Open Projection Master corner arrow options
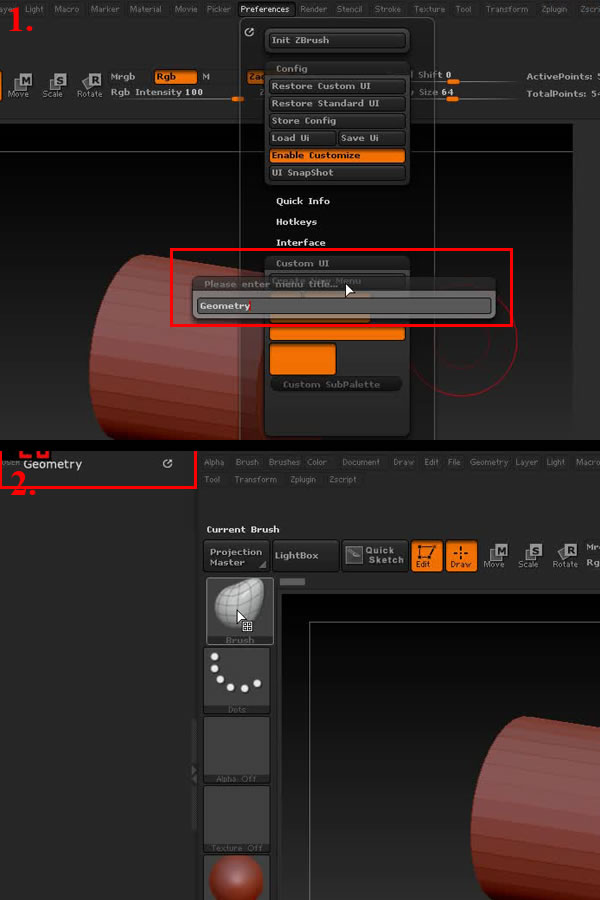 tap(262, 565)
